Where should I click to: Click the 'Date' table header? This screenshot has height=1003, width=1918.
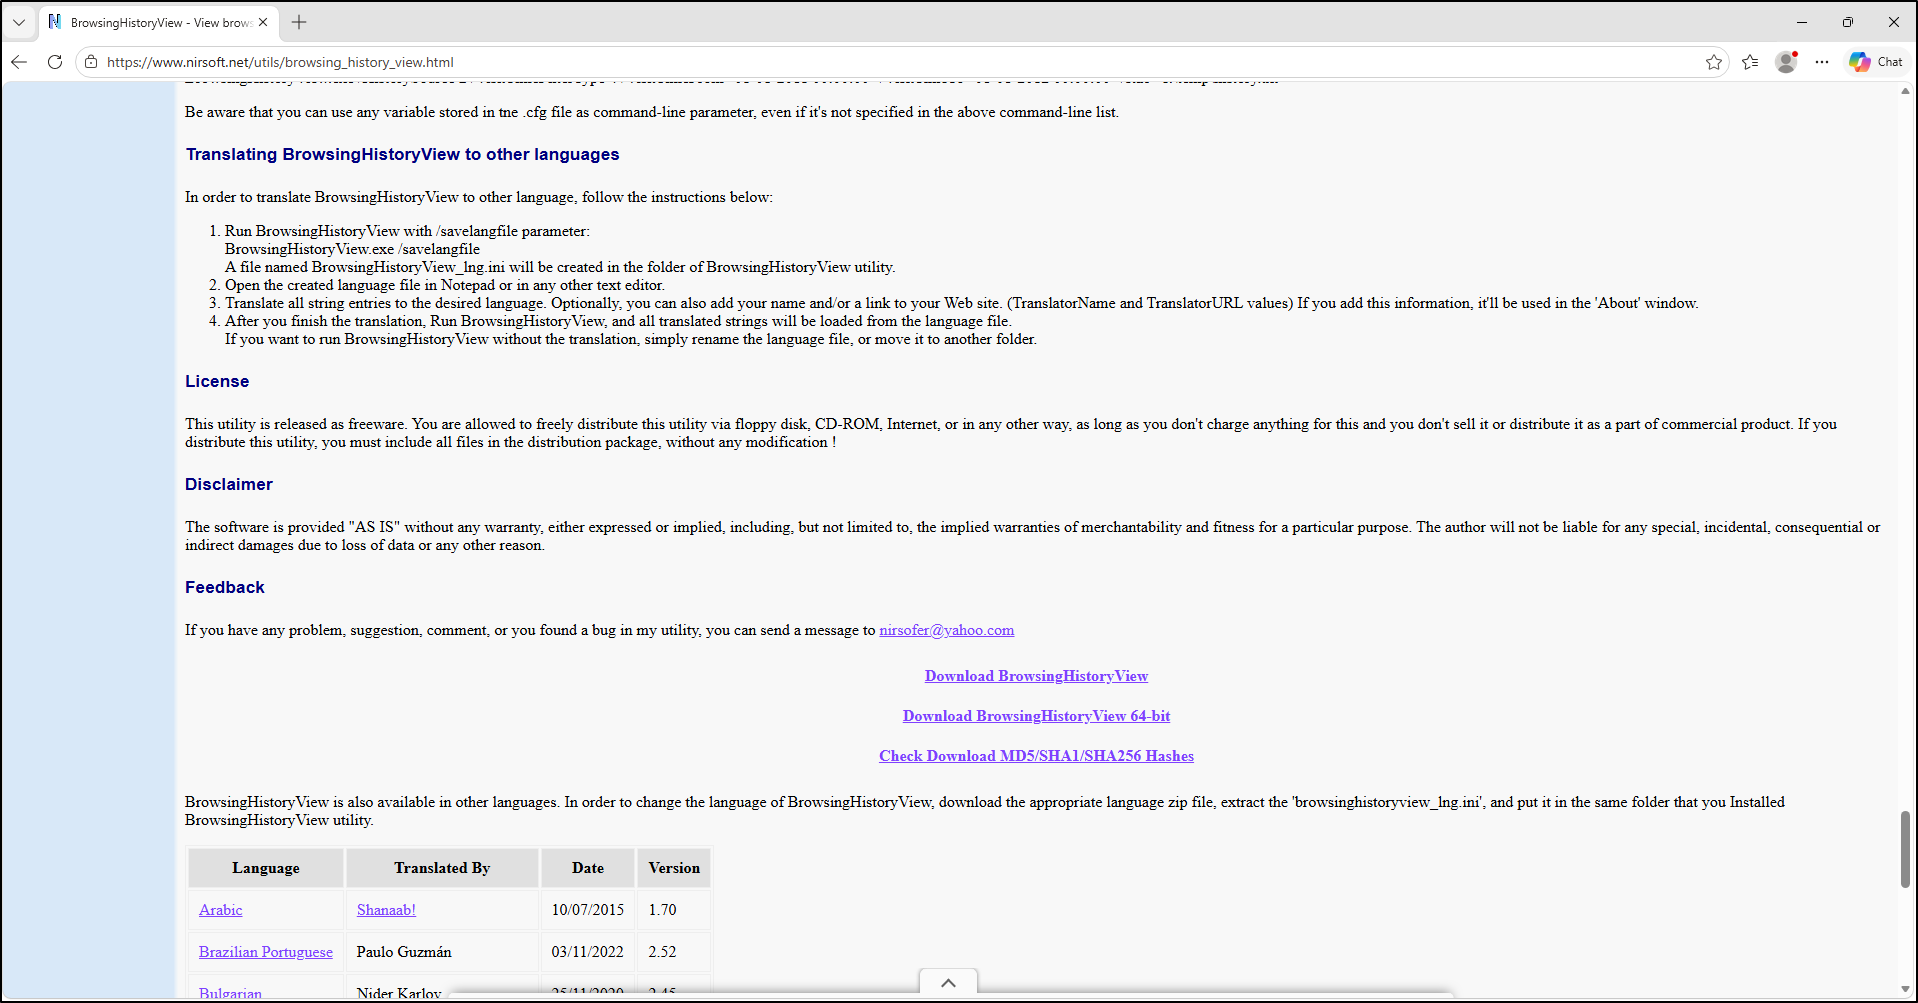(x=588, y=868)
